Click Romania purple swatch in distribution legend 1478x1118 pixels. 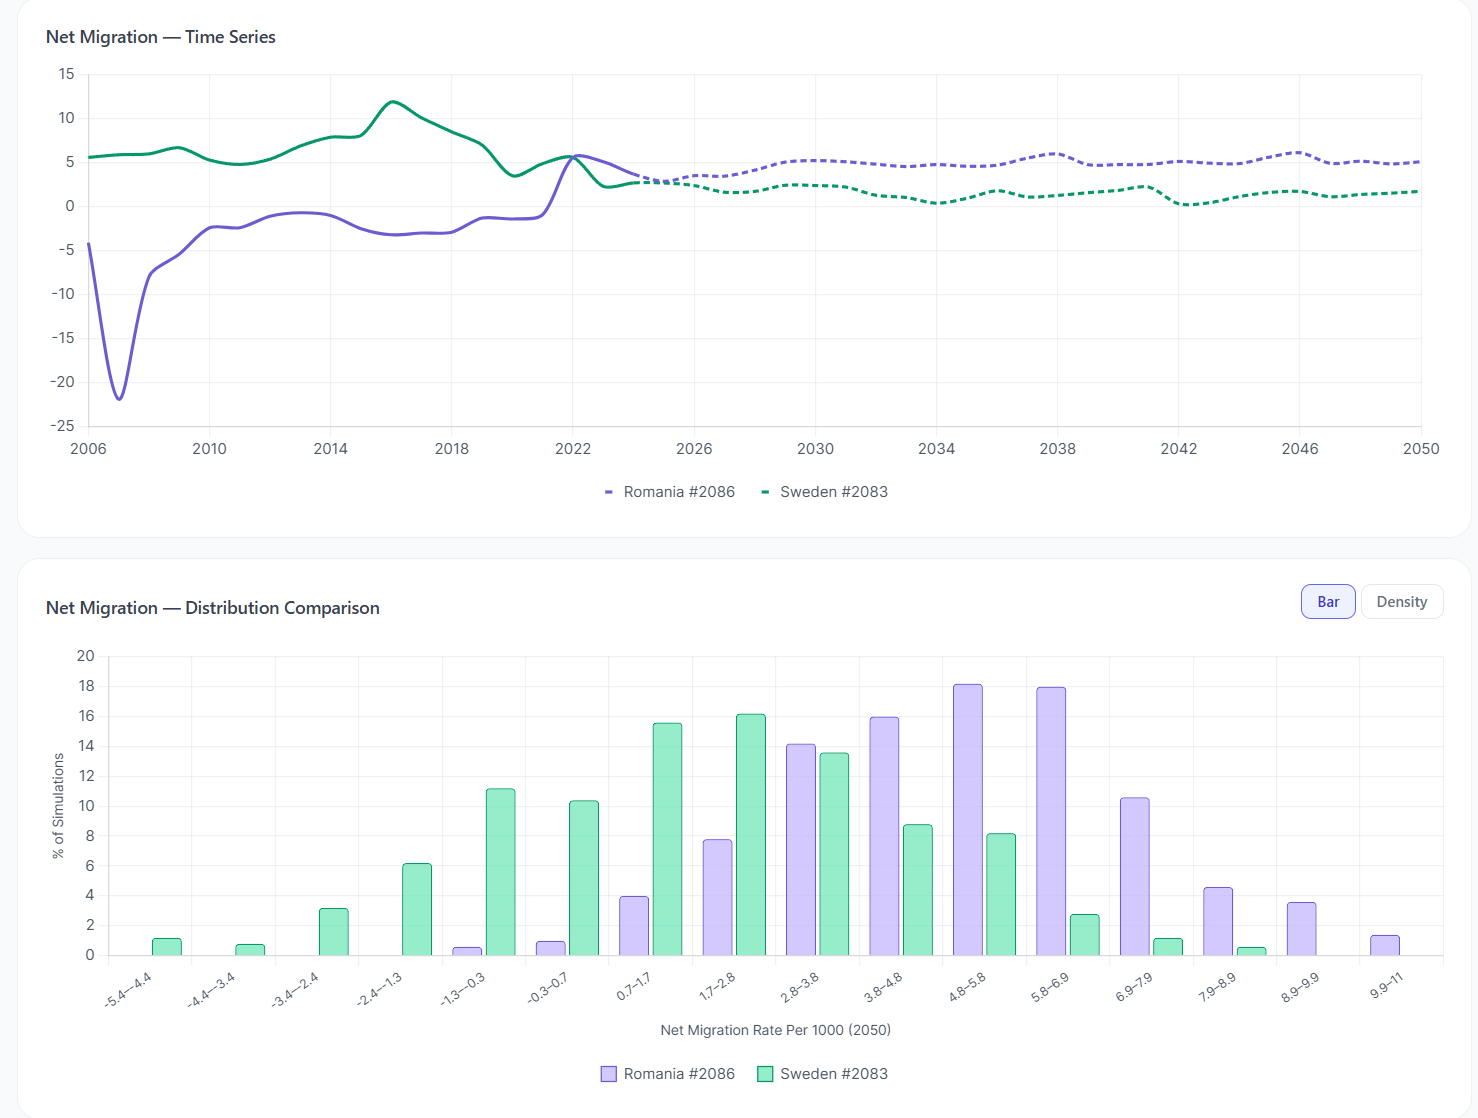[x=608, y=1074]
